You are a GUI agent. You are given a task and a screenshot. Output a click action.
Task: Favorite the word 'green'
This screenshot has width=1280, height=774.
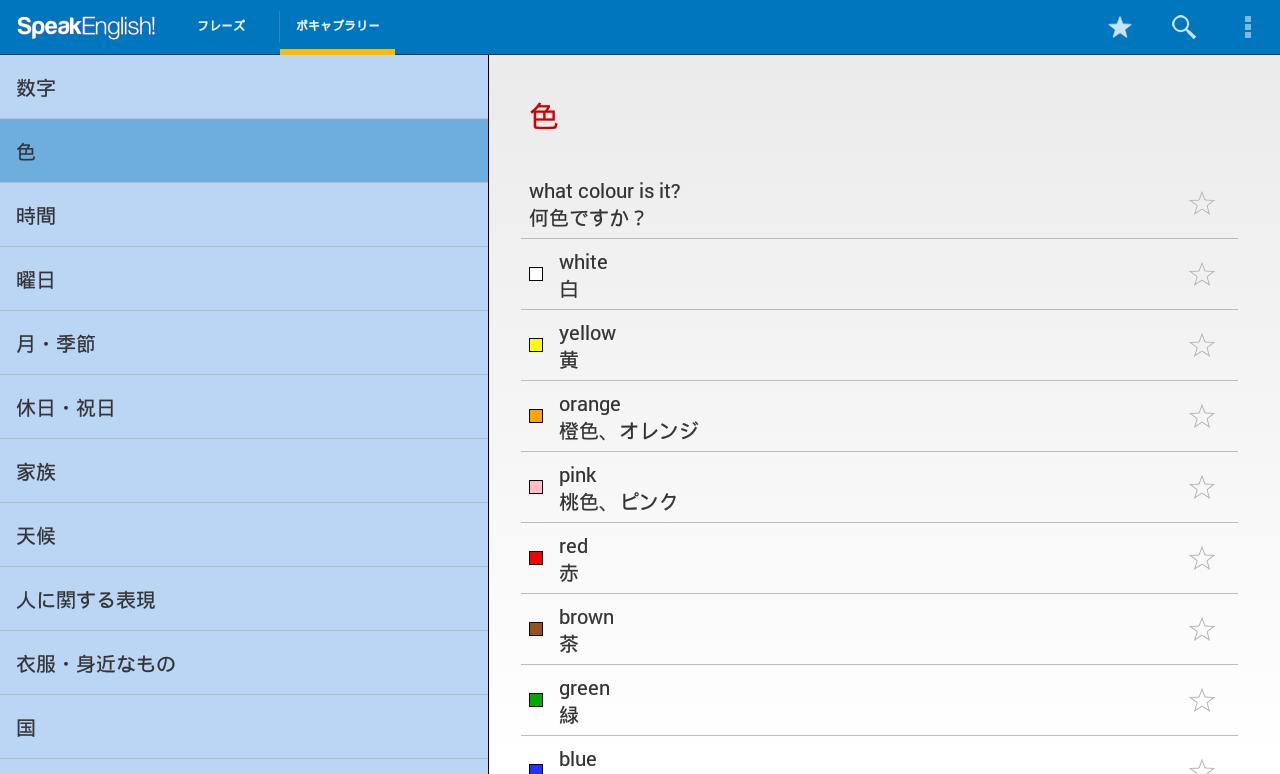(1201, 701)
